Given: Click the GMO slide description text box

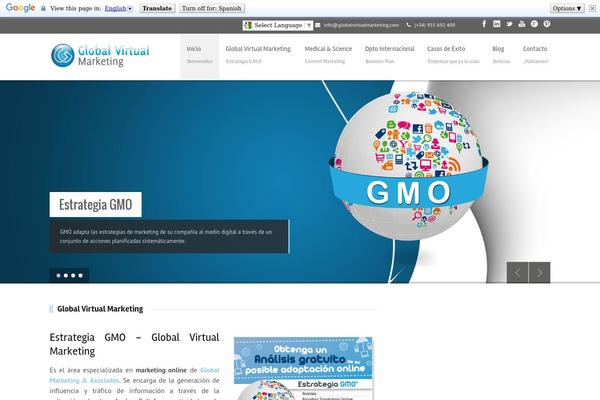Looking at the screenshot, I should point(170,236).
